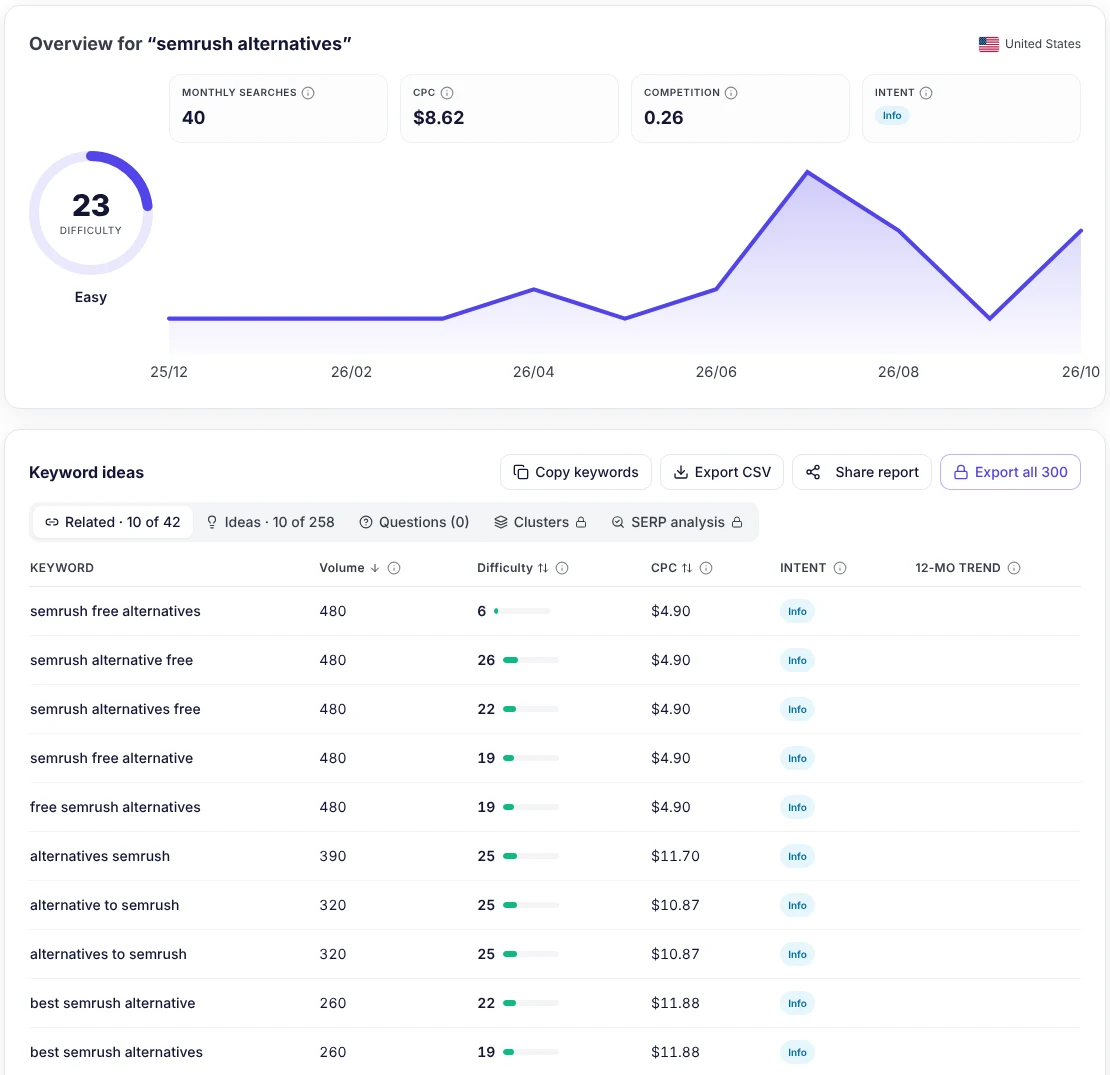Click keyword semrush free alternative
Viewport: 1110px width, 1075px height.
coord(111,758)
